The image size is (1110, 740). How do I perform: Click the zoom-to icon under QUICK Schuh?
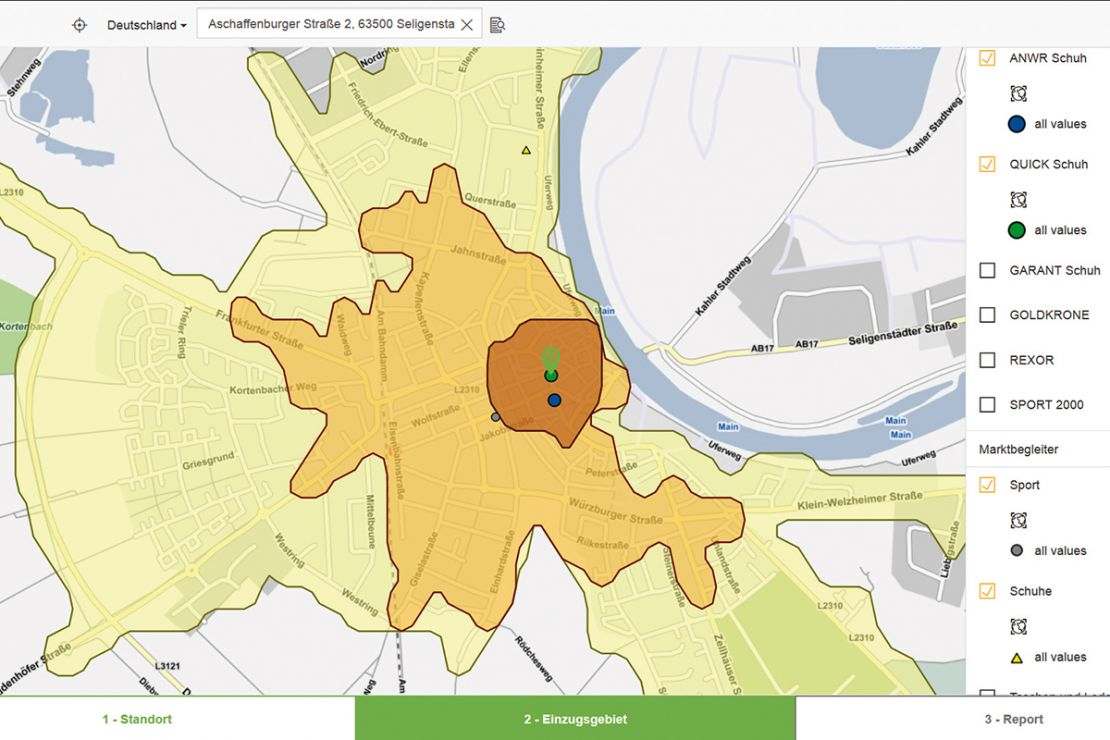pos(1018,199)
